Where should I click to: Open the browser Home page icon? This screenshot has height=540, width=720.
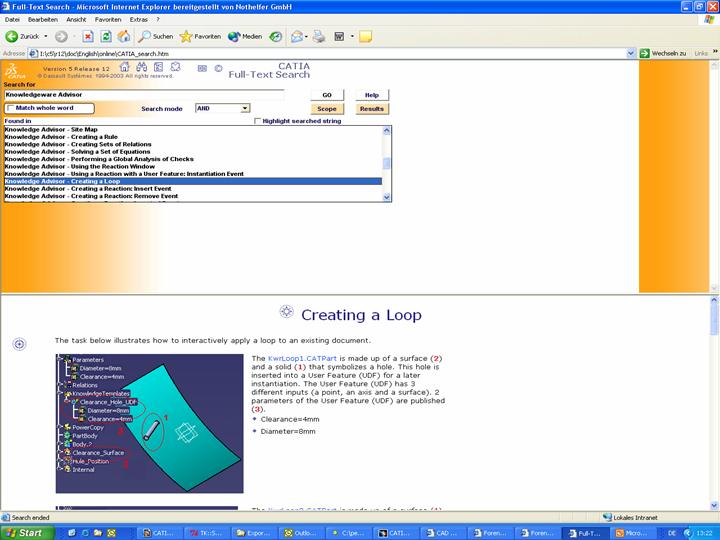click(124, 36)
